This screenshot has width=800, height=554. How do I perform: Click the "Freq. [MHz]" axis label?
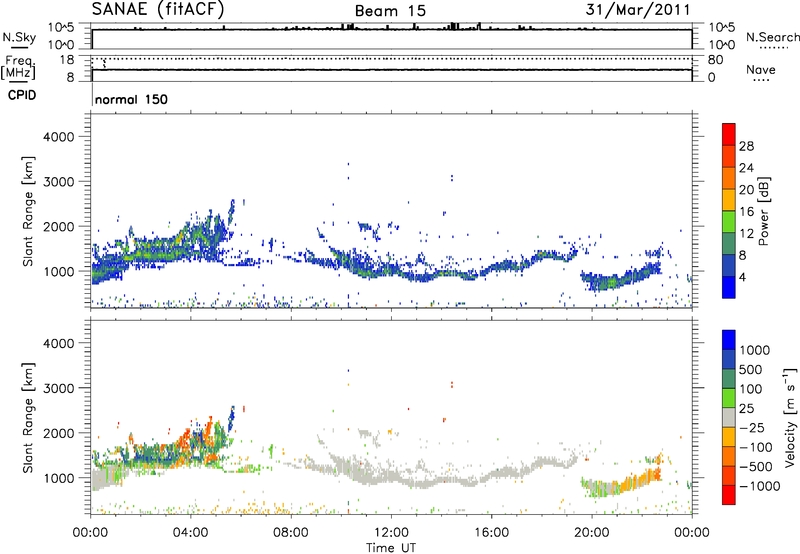pos(18,68)
